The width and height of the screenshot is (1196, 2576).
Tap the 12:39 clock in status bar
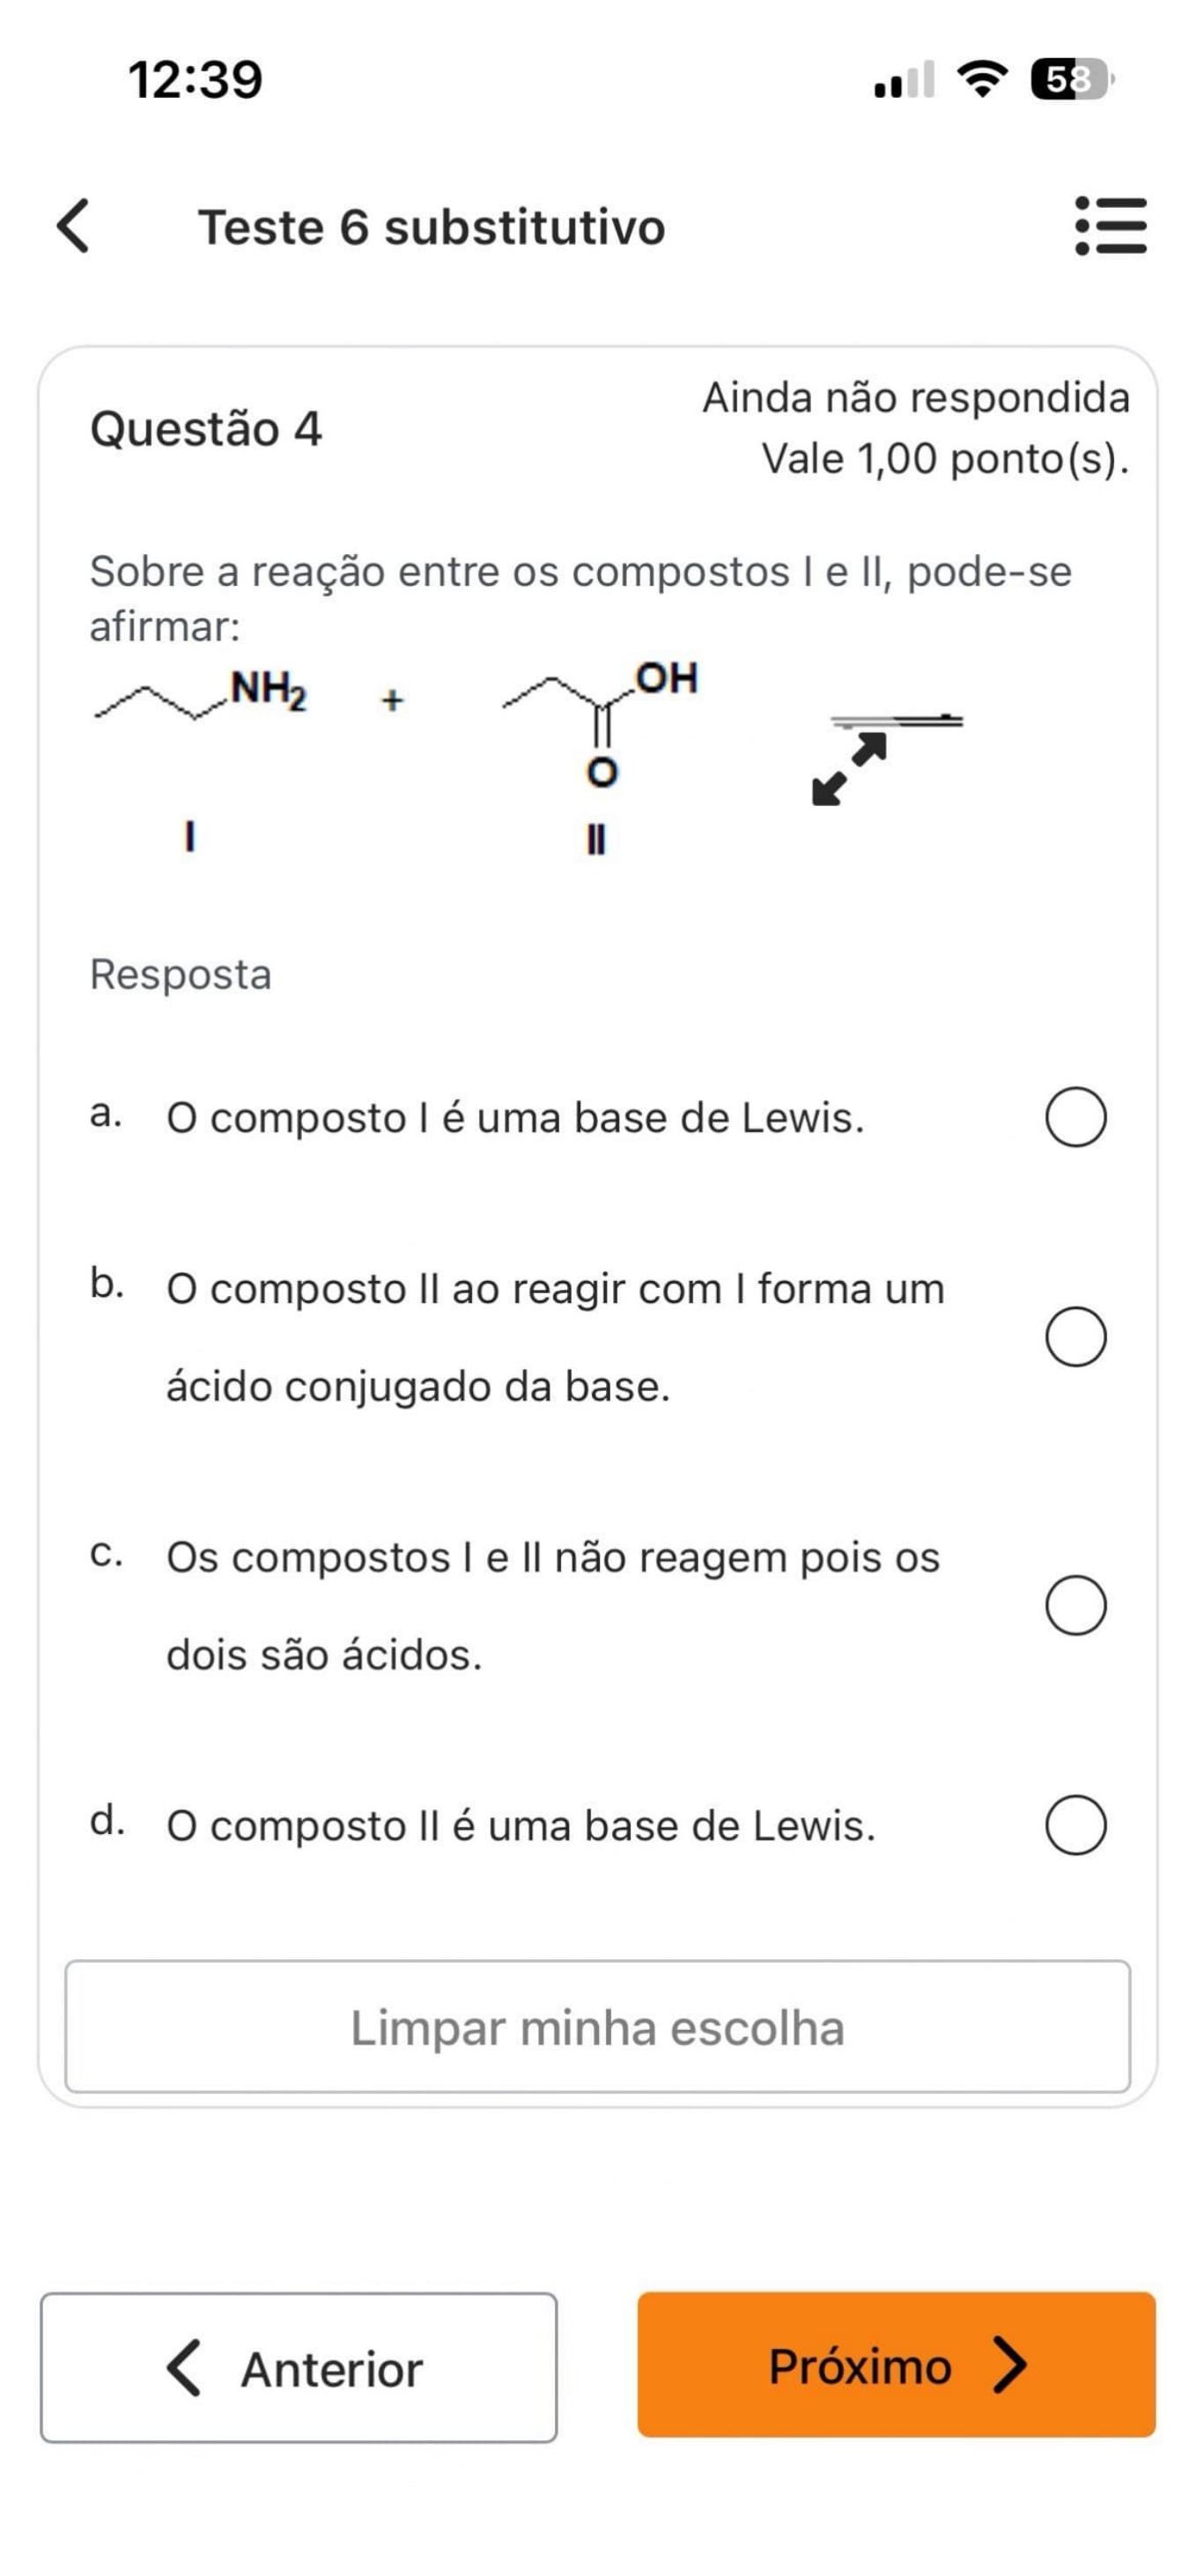pyautogui.click(x=195, y=79)
